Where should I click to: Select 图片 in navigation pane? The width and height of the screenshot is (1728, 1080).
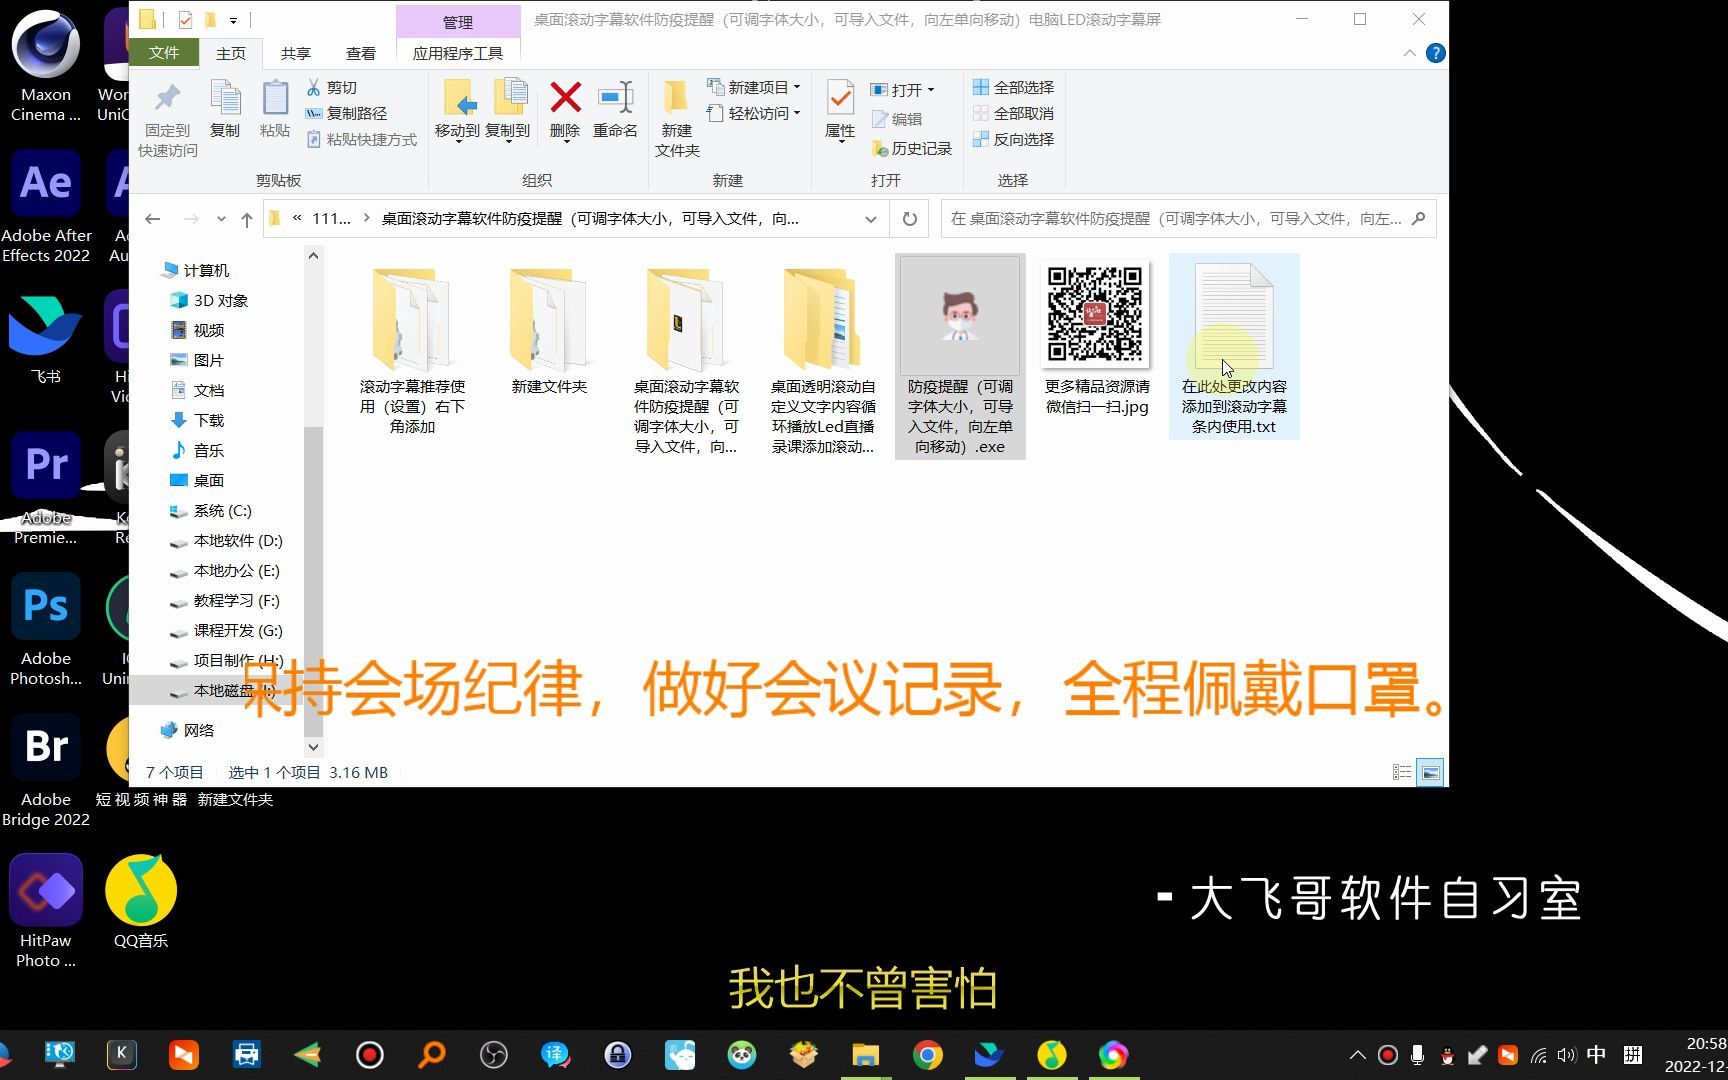point(198,361)
